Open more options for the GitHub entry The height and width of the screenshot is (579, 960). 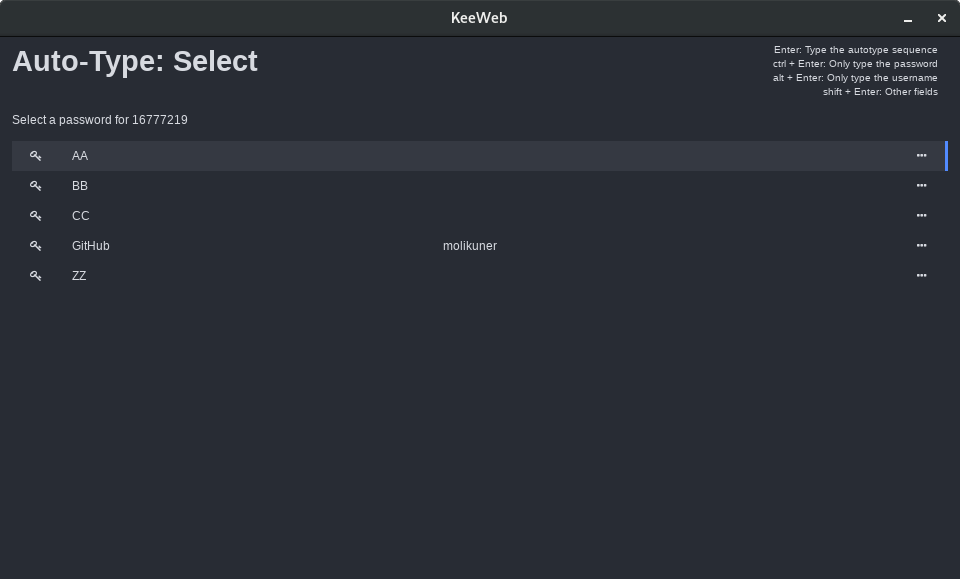click(x=921, y=246)
